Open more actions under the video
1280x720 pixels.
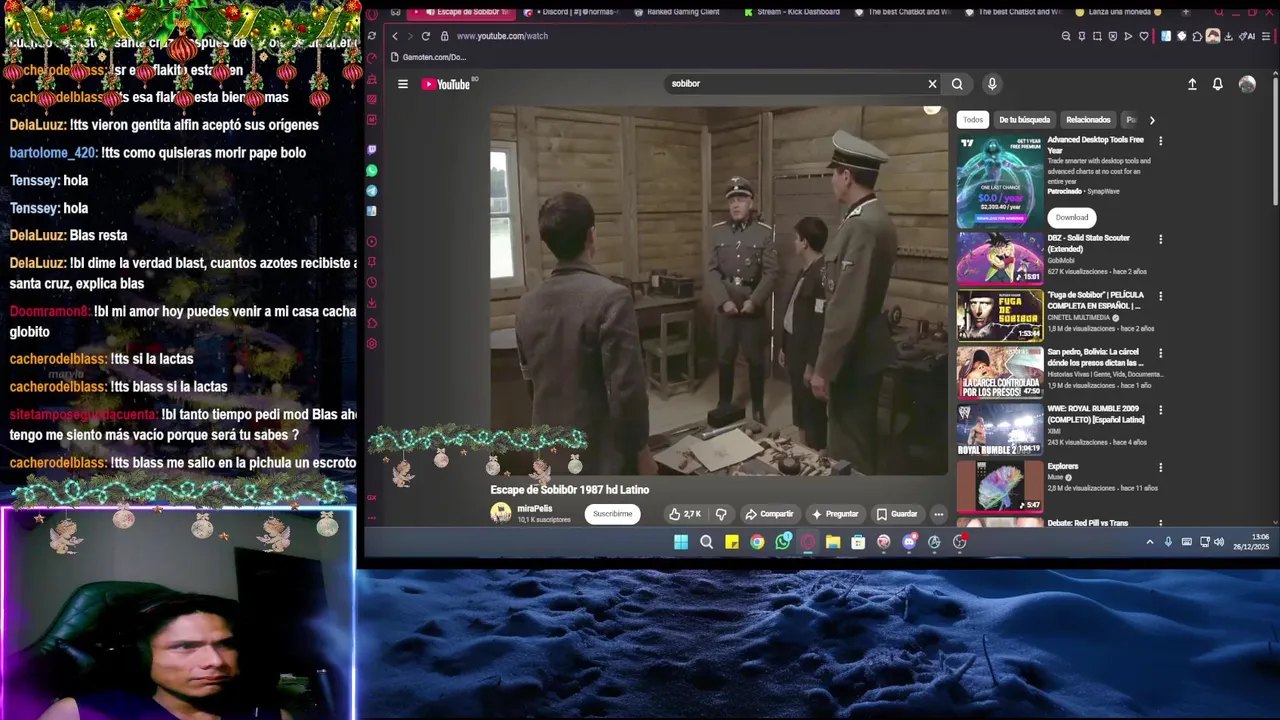coord(938,514)
